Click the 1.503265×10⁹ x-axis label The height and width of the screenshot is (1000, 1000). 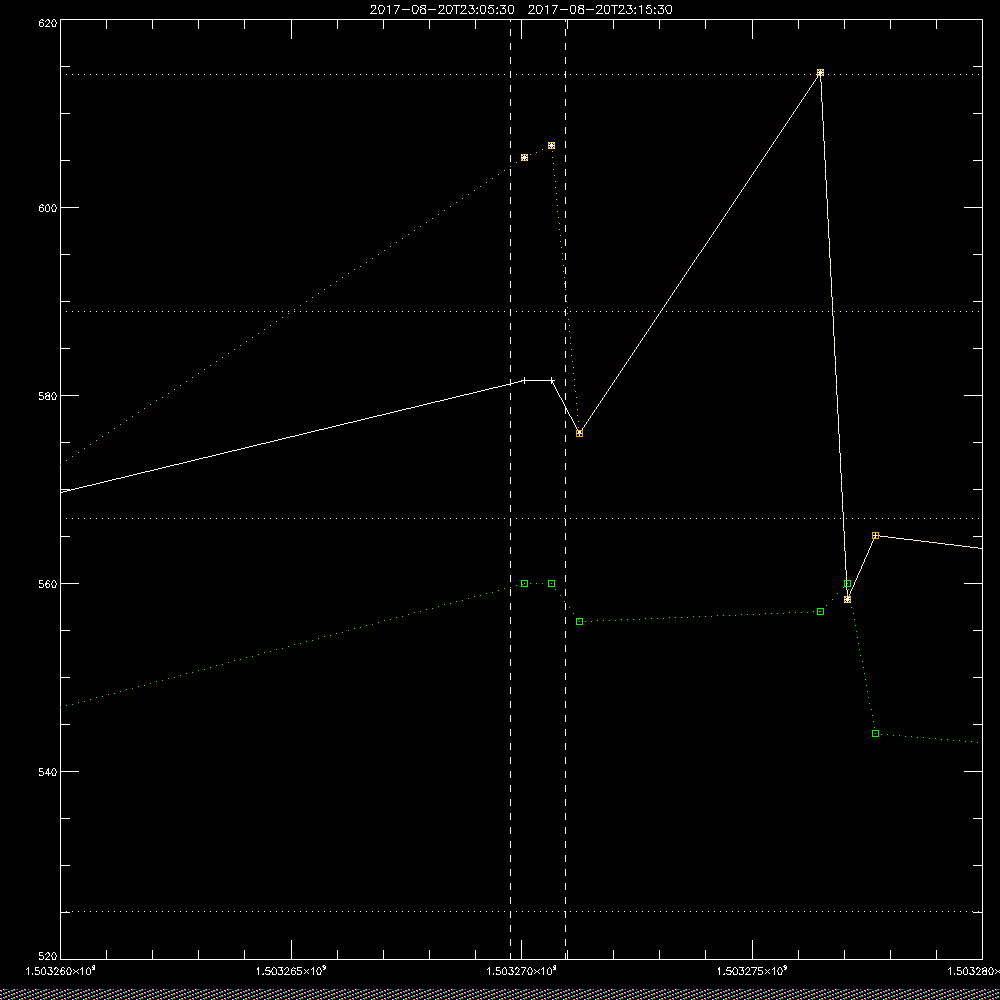point(291,971)
